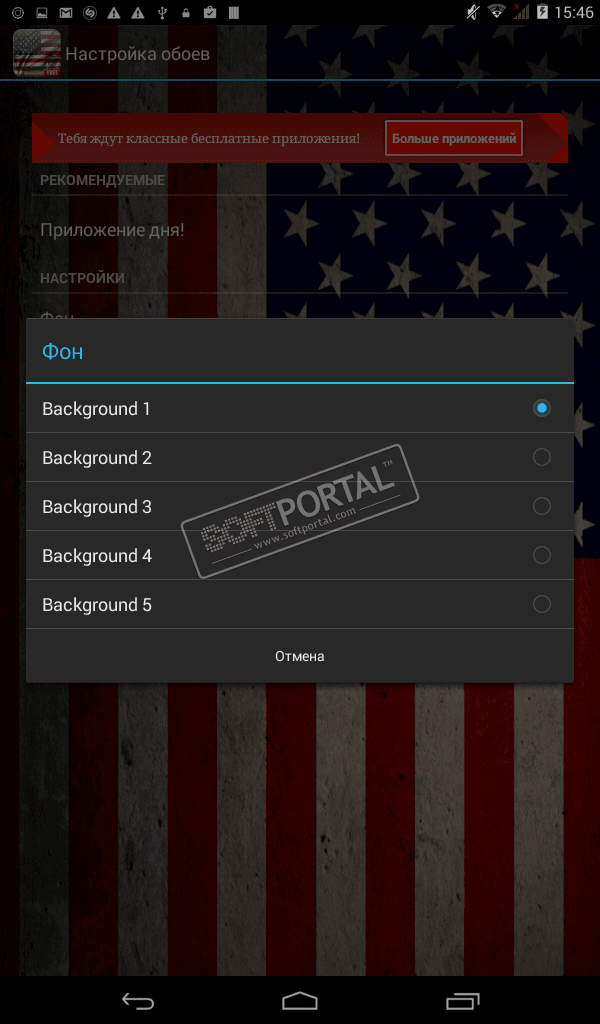The width and height of the screenshot is (600, 1024).
Task: Tap the Wi-Fi status icon
Action: 496,12
